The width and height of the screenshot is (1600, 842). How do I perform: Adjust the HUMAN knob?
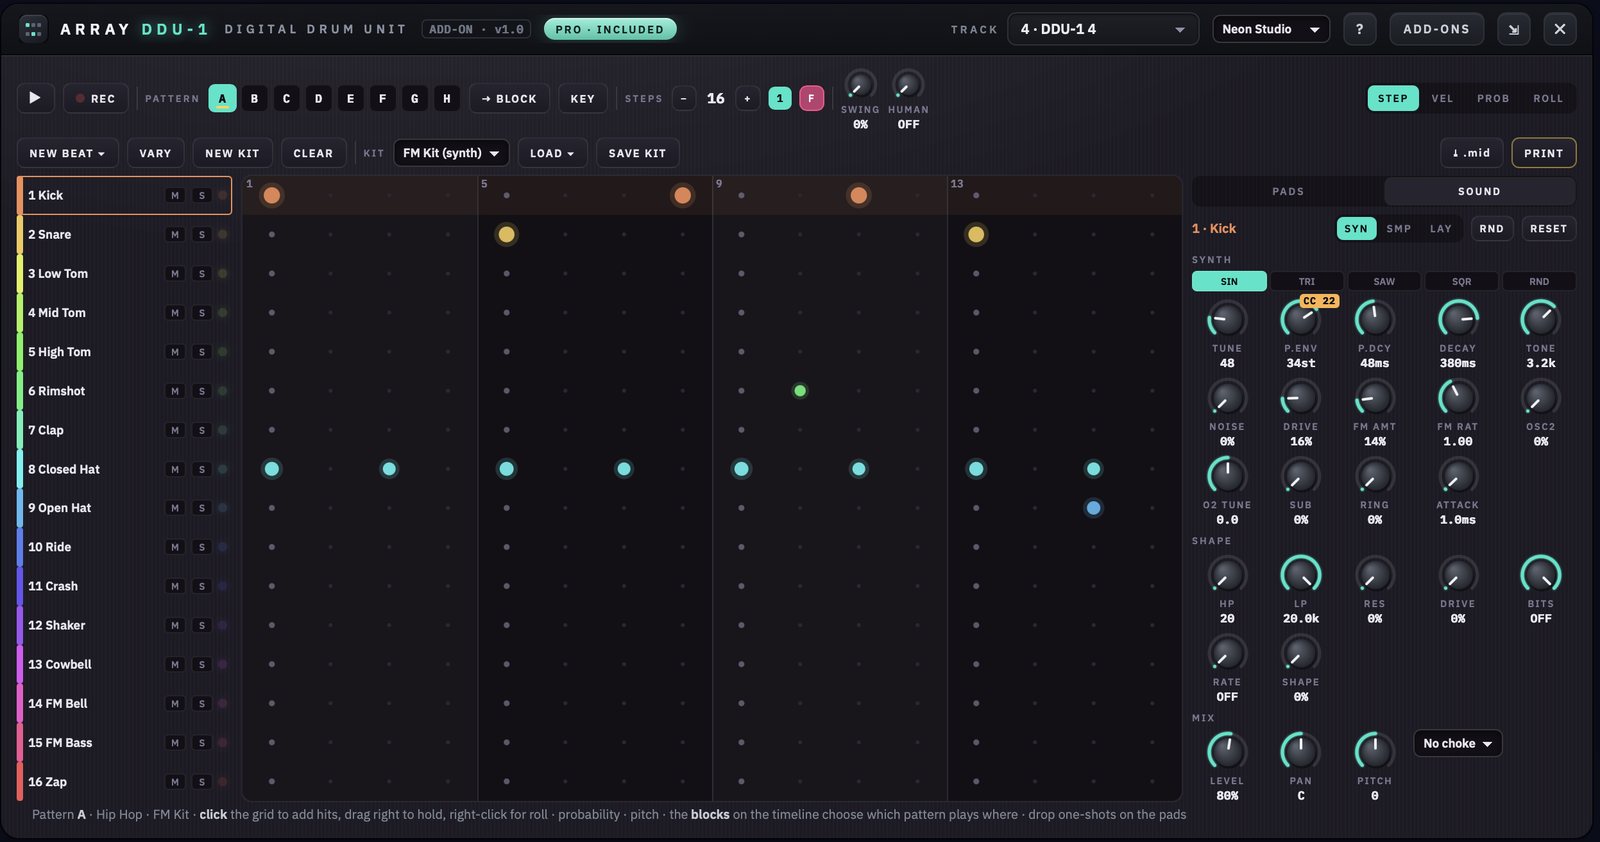point(907,86)
